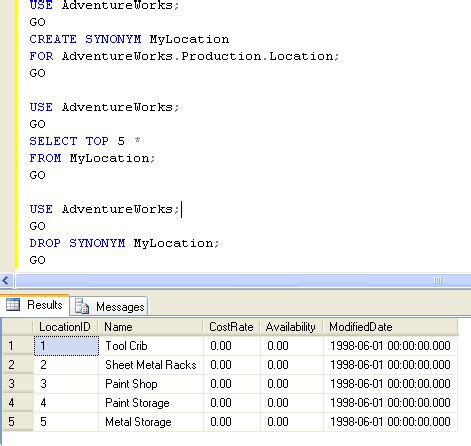Open the Messages tab

(109, 306)
